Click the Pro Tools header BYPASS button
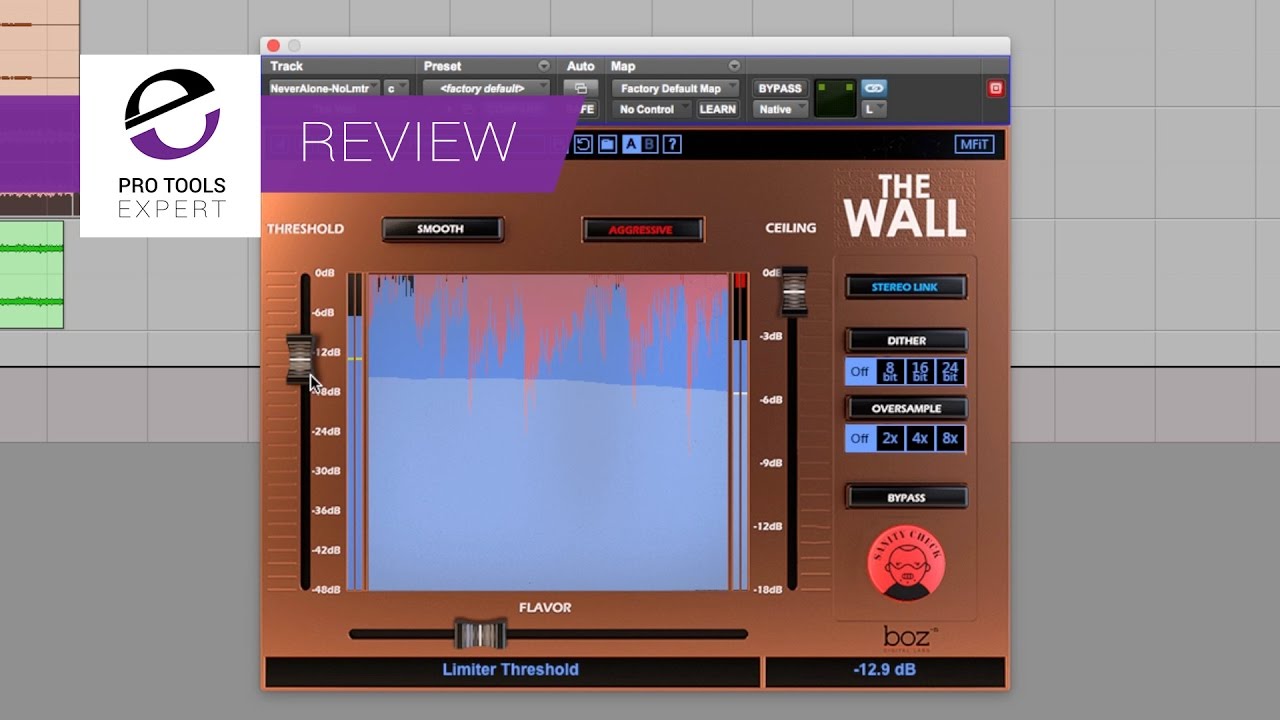The width and height of the screenshot is (1280, 720). 780,88
